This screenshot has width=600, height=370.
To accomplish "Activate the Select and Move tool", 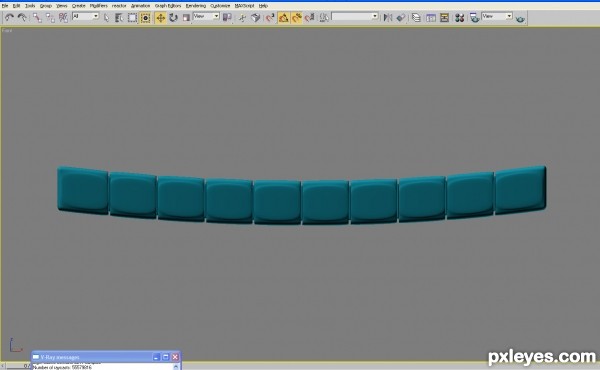I will tap(160, 18).
